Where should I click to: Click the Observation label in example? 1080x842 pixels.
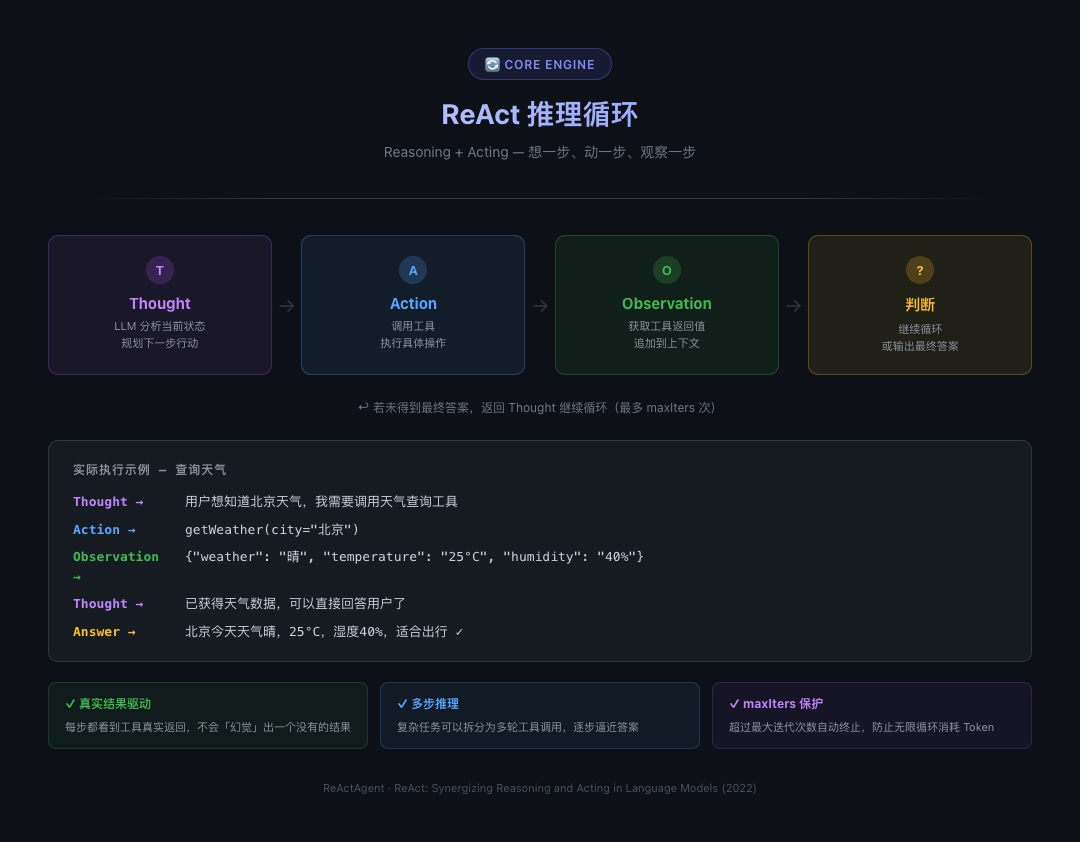tap(116, 557)
